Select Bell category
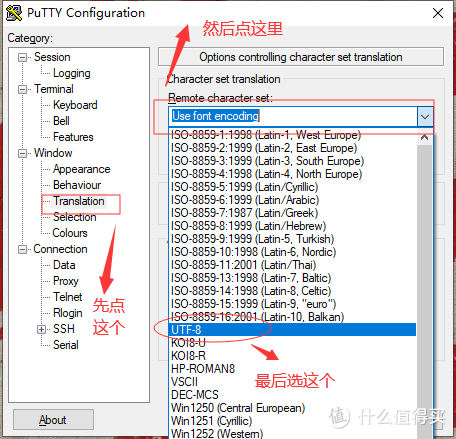The width and height of the screenshot is (456, 439). coord(61,121)
